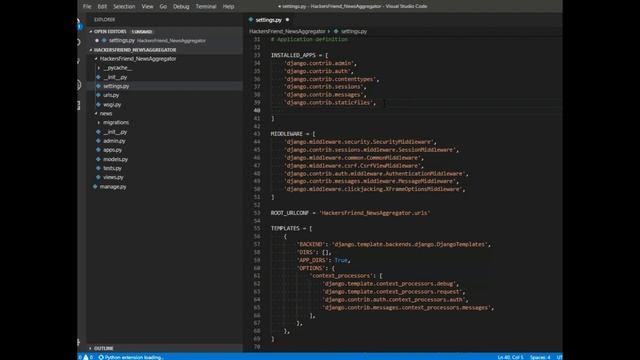Image resolution: width=640 pixels, height=360 pixels.
Task: Expand the Outline section
Action: tap(90, 348)
